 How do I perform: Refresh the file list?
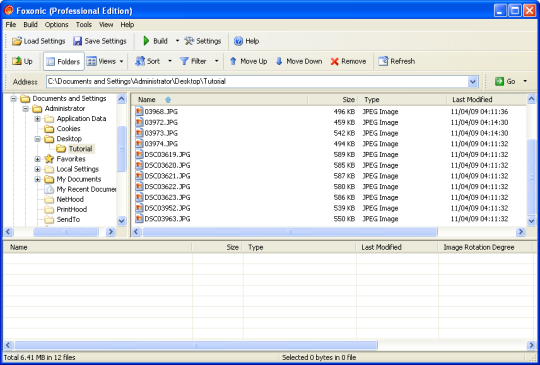pyautogui.click(x=396, y=61)
